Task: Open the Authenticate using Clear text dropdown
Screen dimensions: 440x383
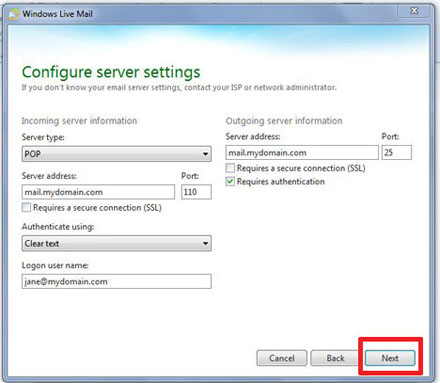Action: point(117,243)
